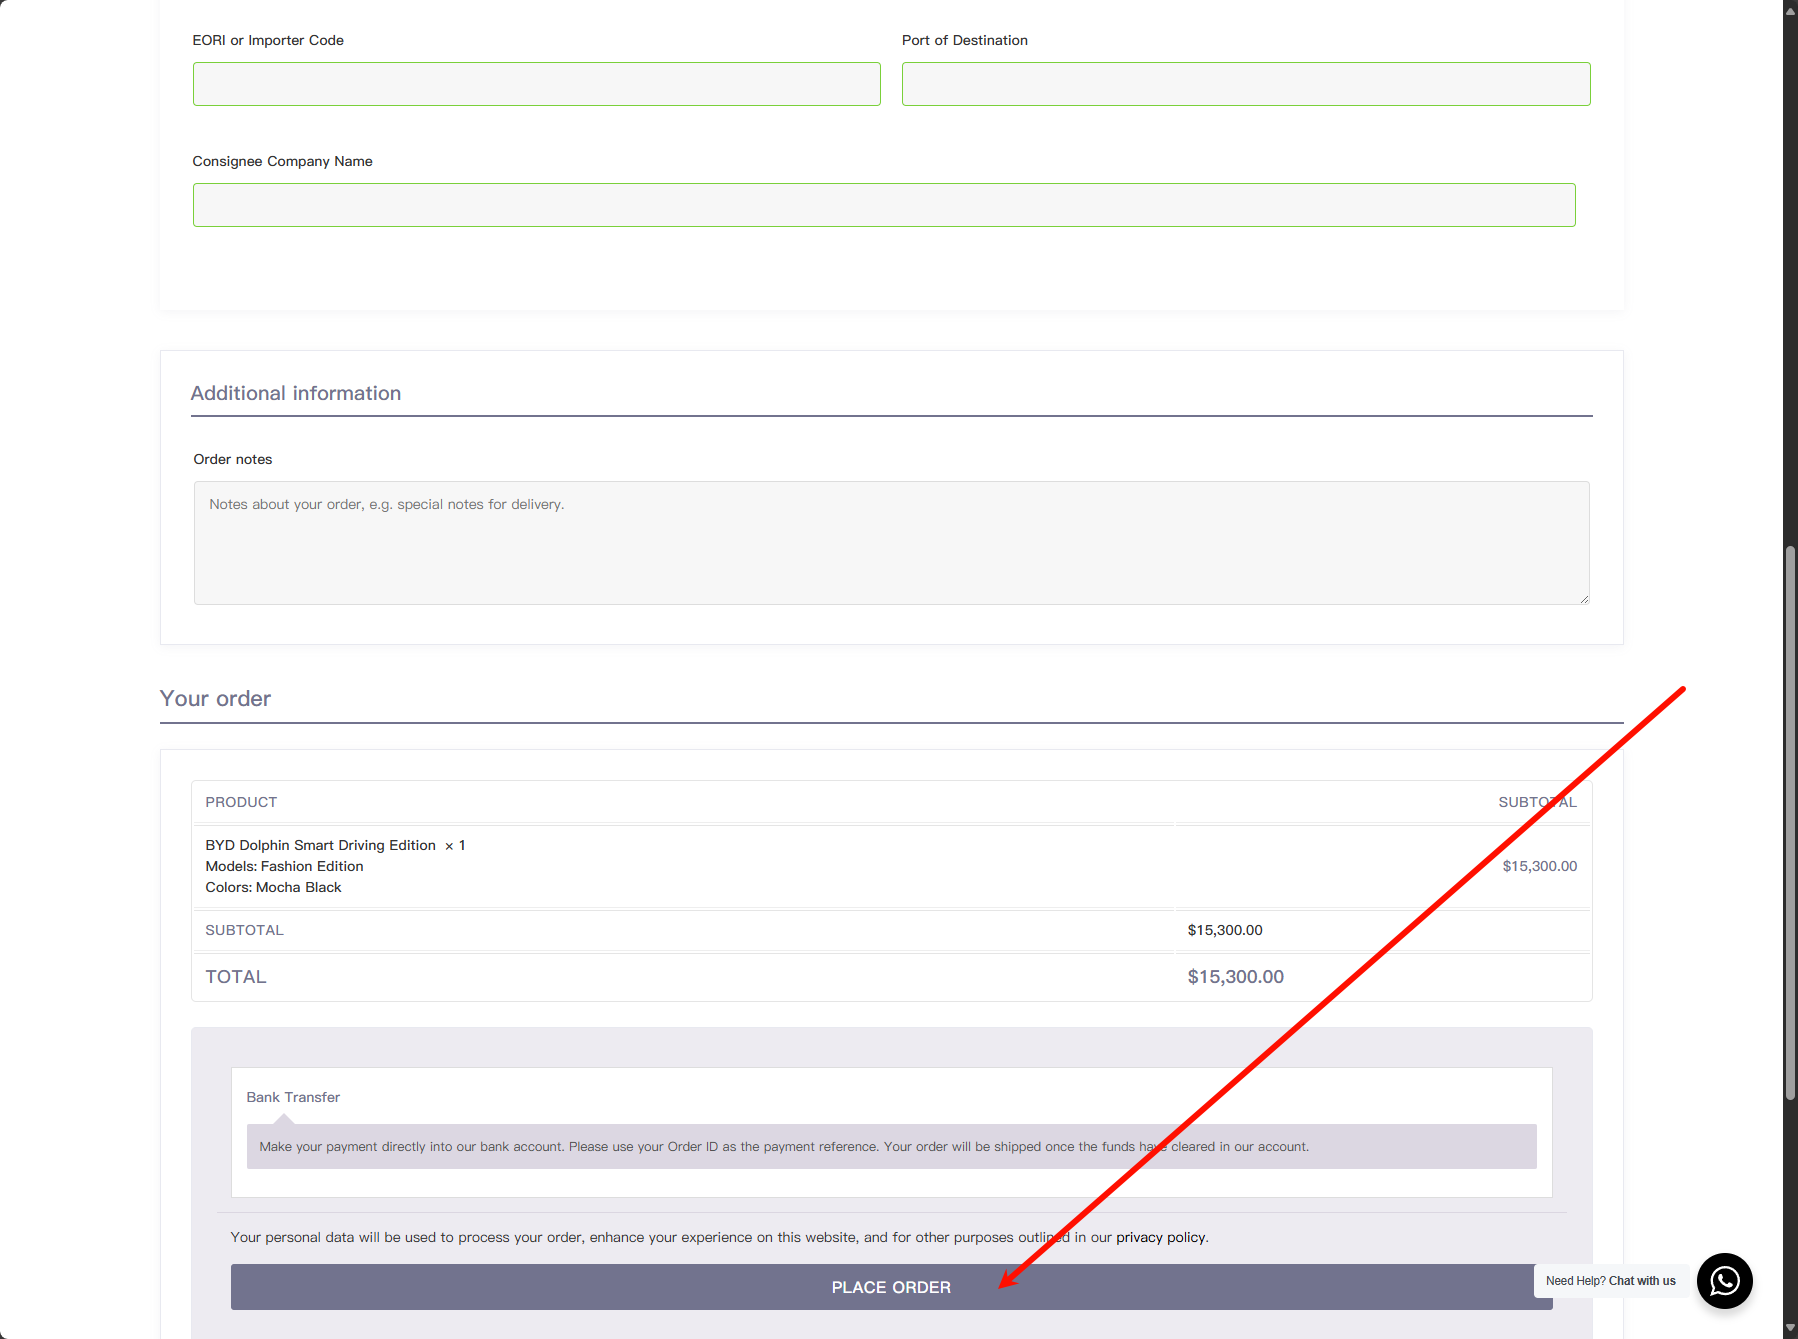Focus the Port of Destination field
The width and height of the screenshot is (1798, 1339).
[1246, 84]
